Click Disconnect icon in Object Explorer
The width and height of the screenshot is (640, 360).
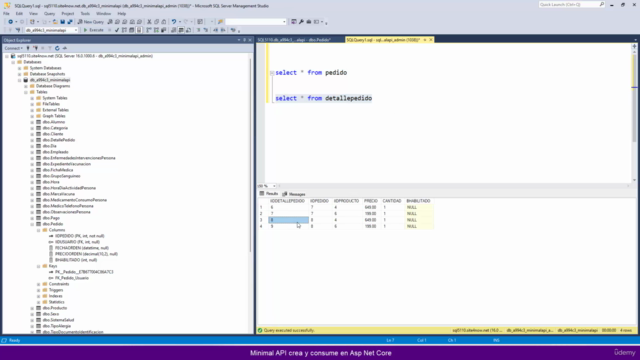tap(35, 48)
